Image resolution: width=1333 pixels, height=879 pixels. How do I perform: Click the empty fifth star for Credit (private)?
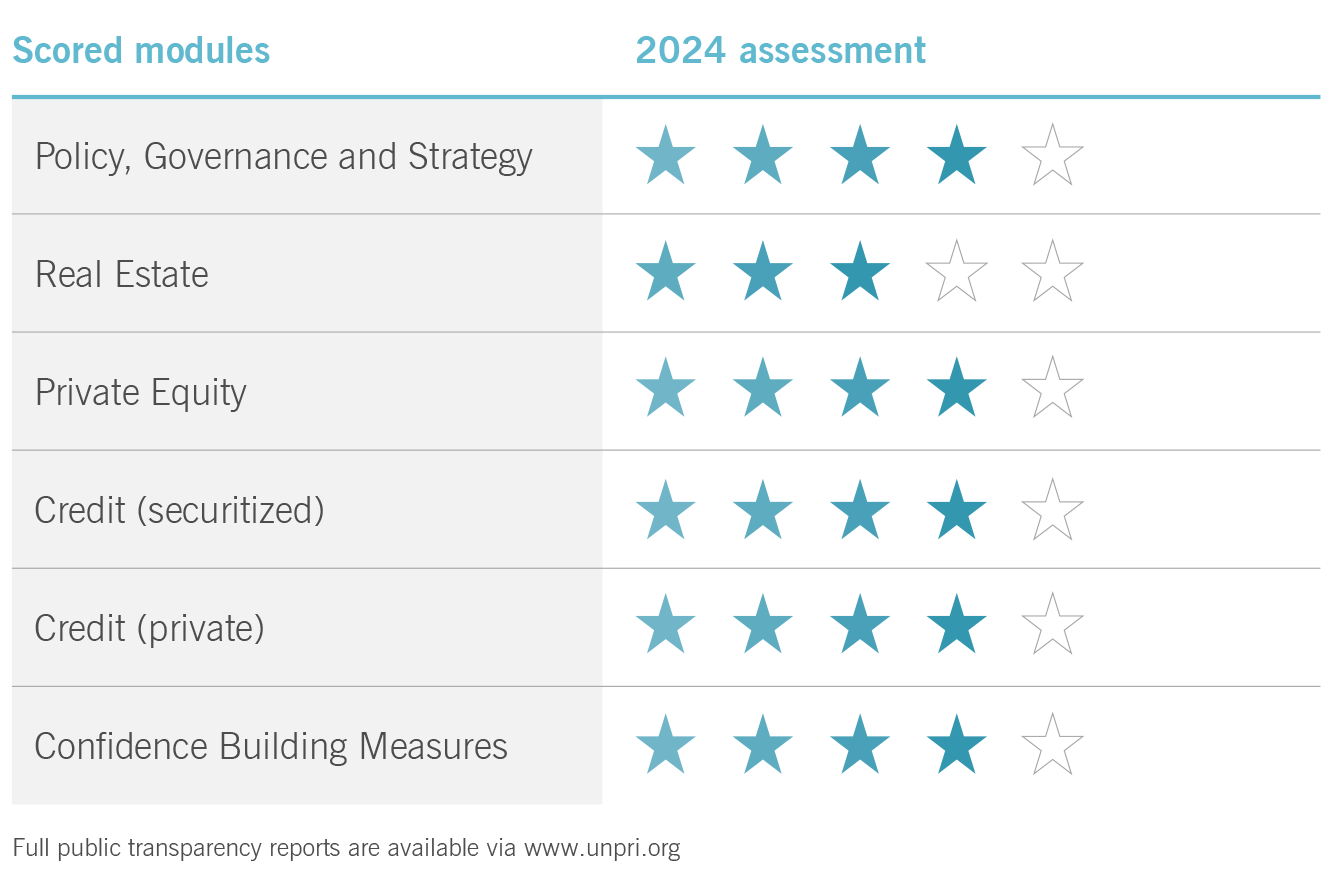(1053, 625)
